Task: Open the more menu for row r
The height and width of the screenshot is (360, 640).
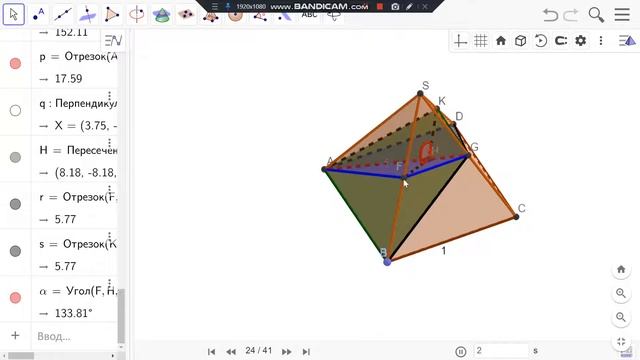Action: click(109, 190)
